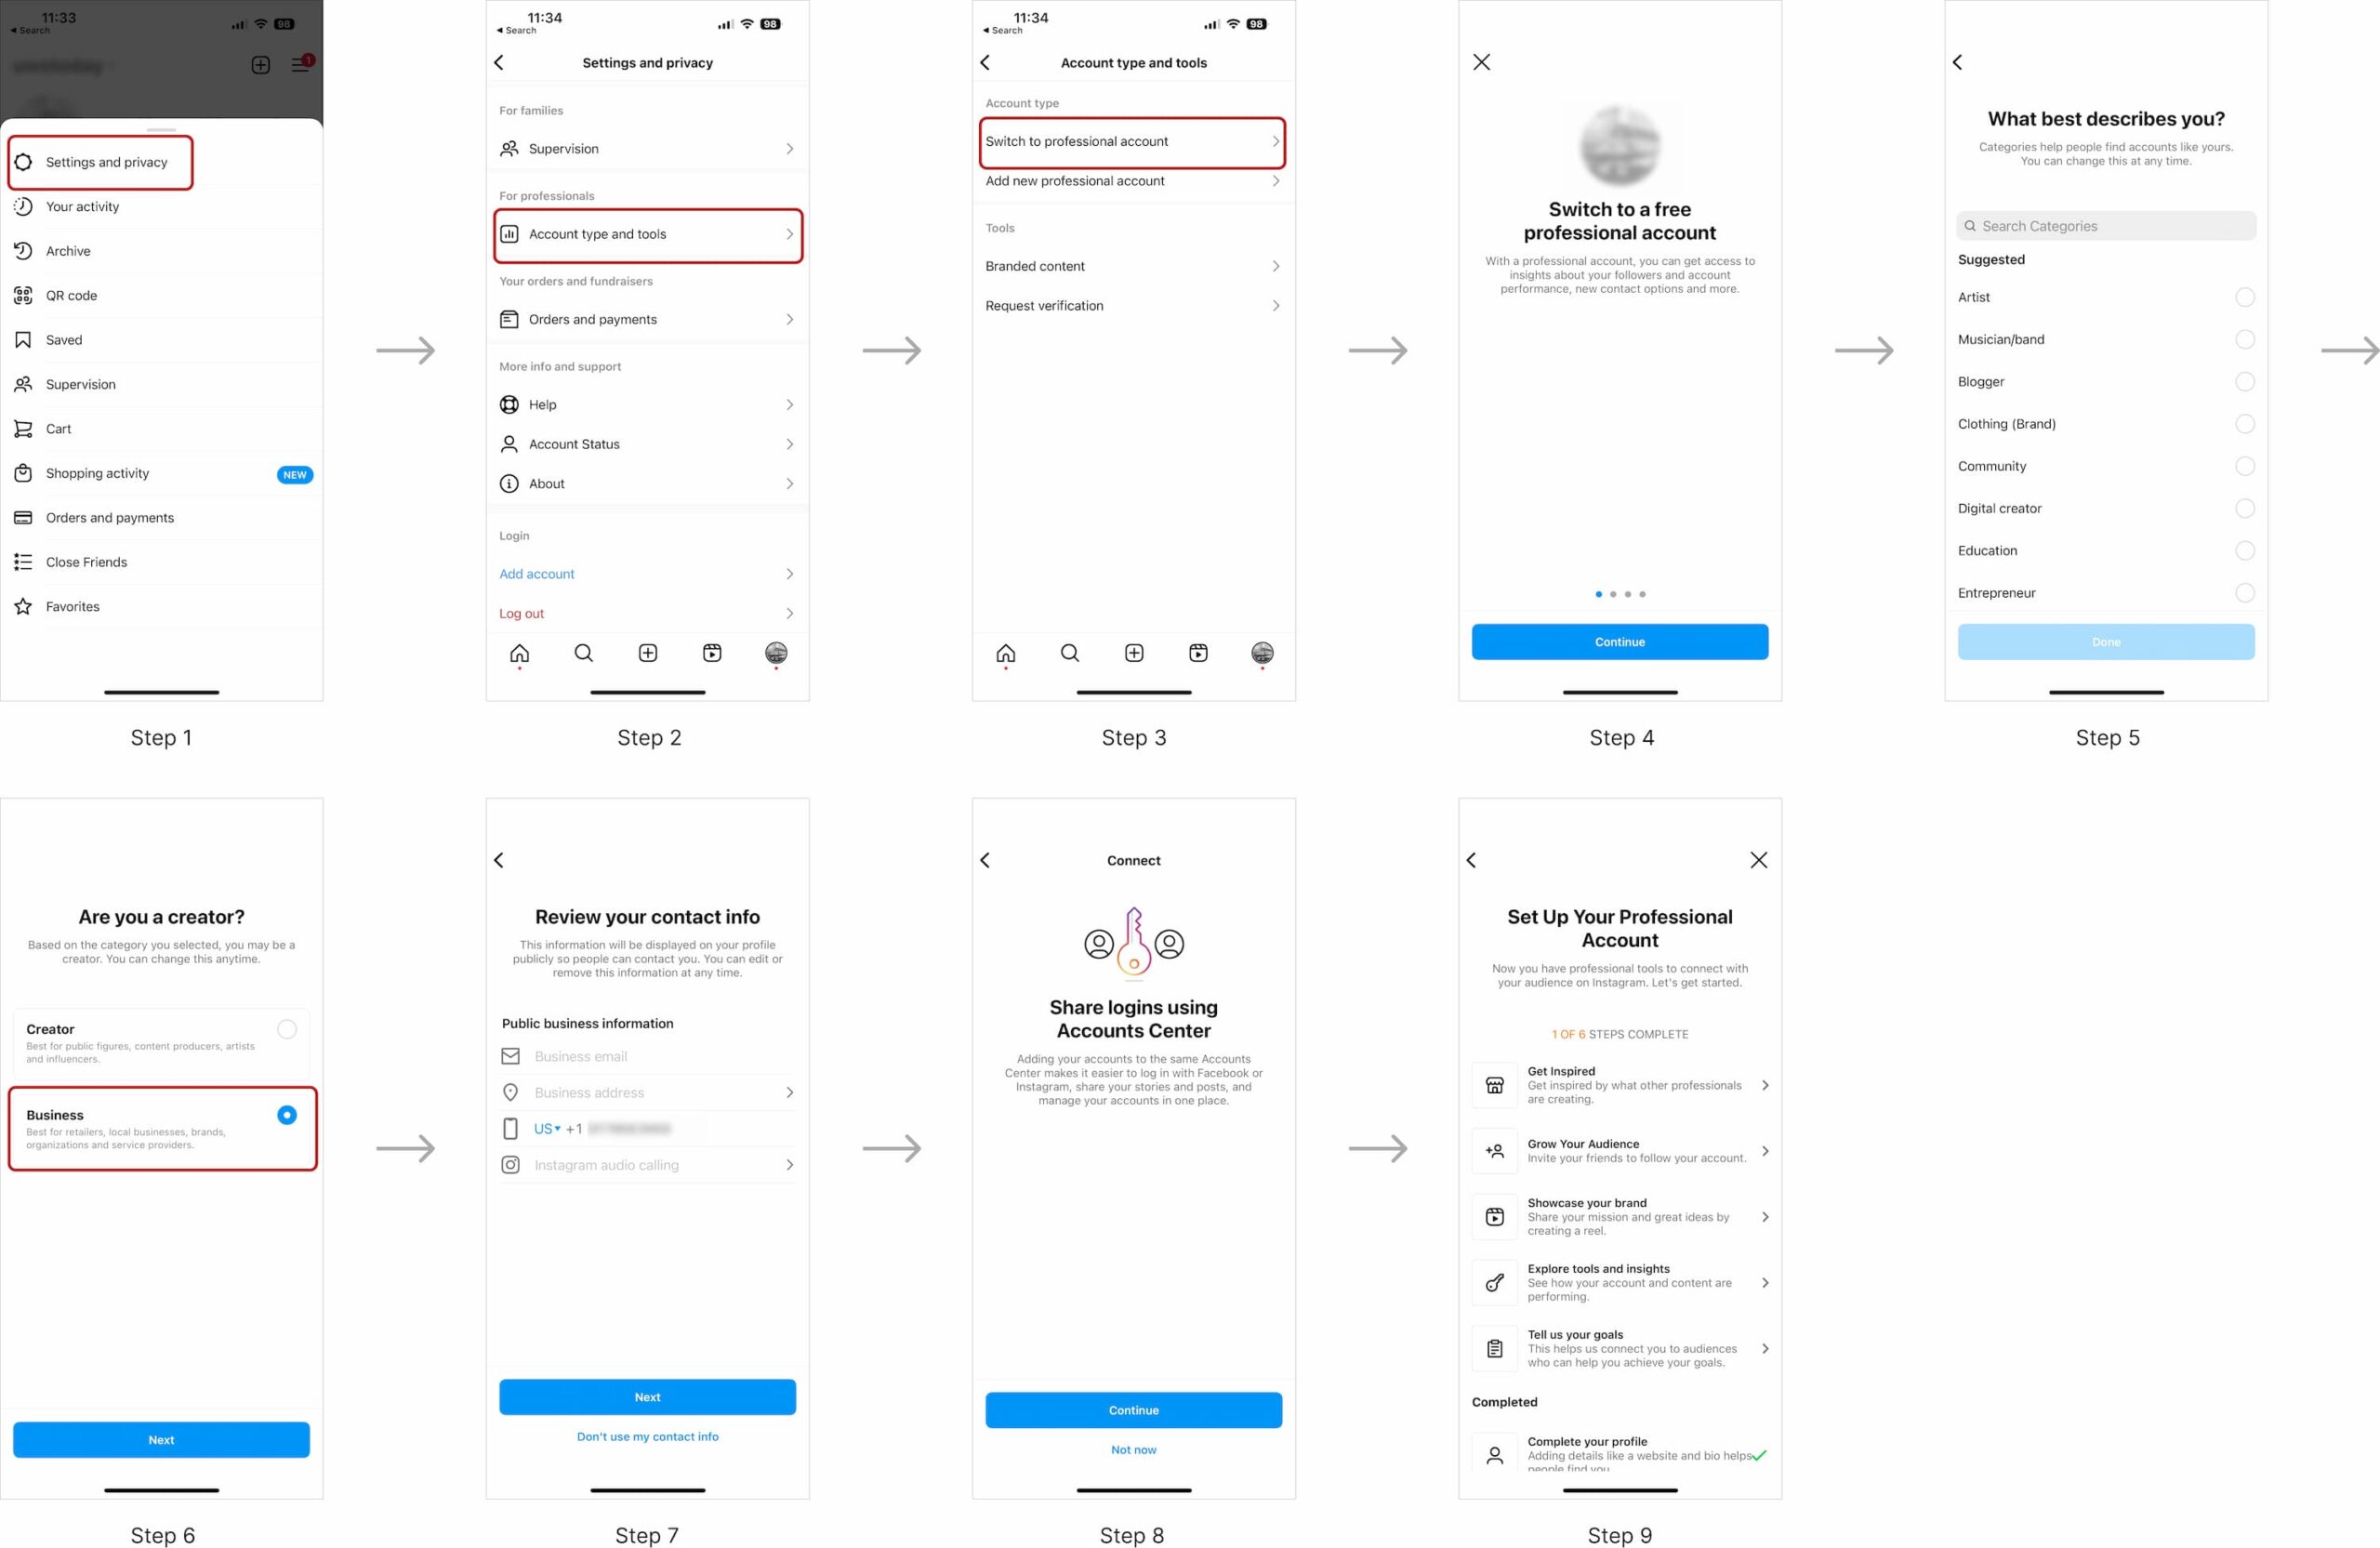2380x1548 pixels.
Task: Tap the Account type and tools option
Action: tap(647, 232)
